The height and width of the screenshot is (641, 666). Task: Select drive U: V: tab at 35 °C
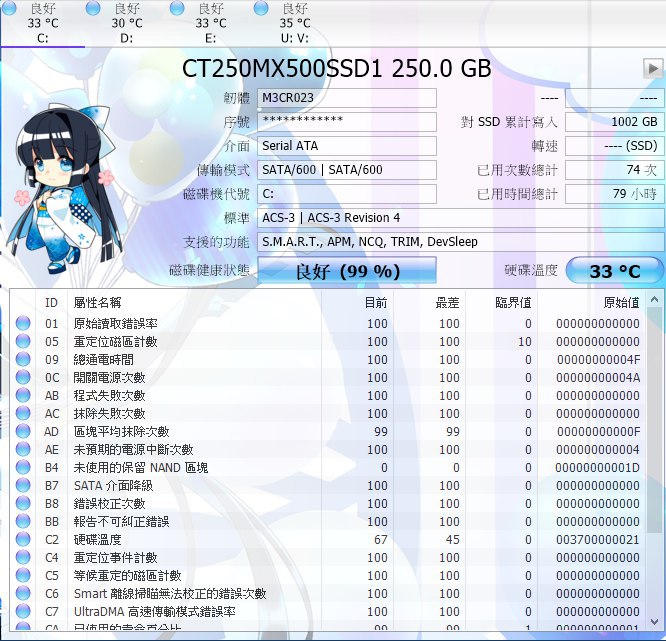click(295, 23)
